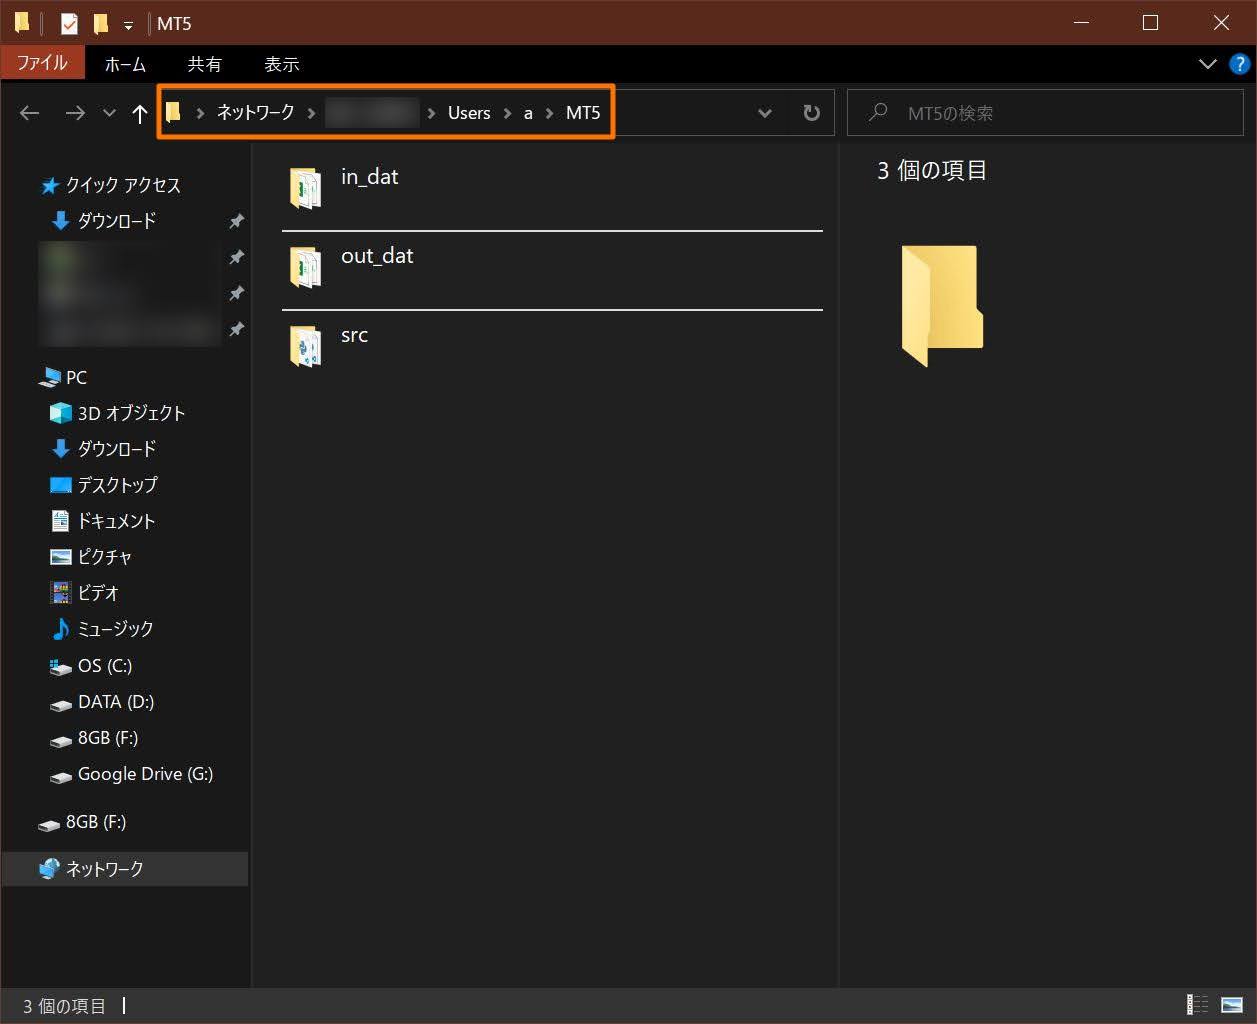Viewport: 1257px width, 1024px height.
Task: Click the Up directory arrow
Action: pos(139,113)
